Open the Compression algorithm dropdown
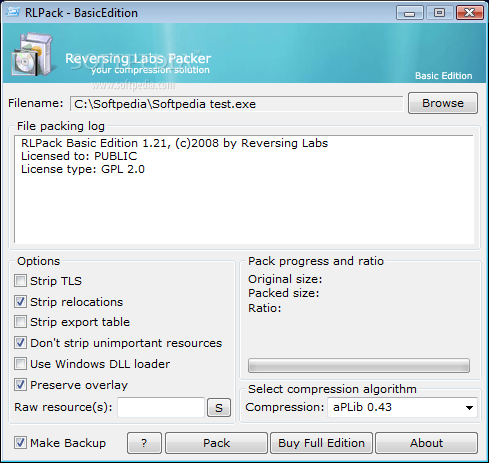Screen dimensions: 489x463 402,407
